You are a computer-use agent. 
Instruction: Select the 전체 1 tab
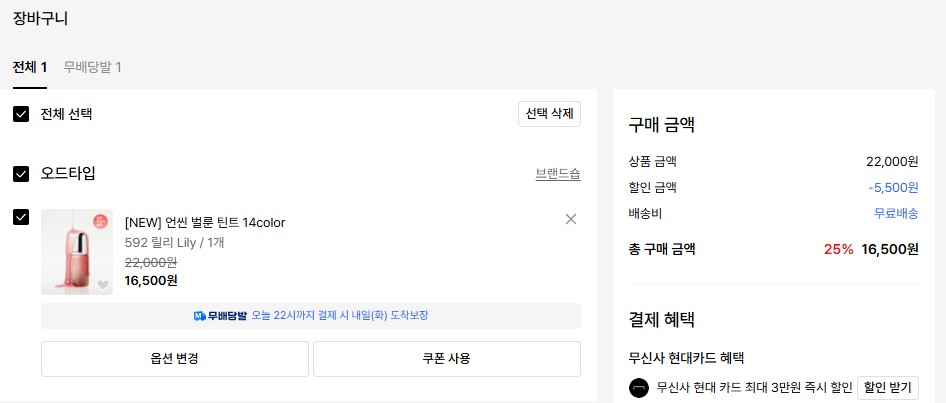point(30,67)
